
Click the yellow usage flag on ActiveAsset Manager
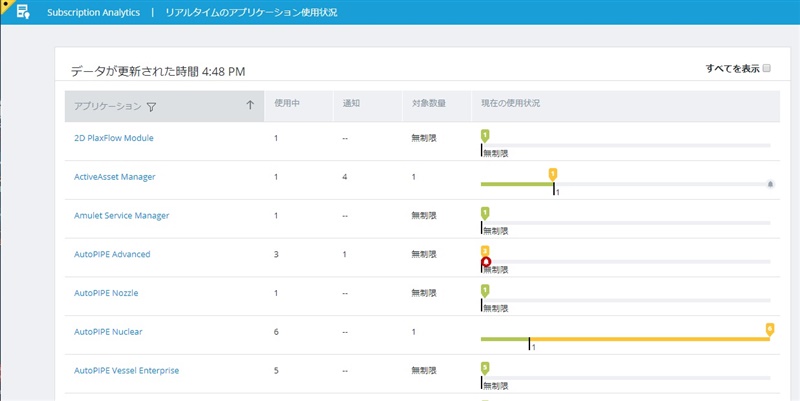click(552, 174)
